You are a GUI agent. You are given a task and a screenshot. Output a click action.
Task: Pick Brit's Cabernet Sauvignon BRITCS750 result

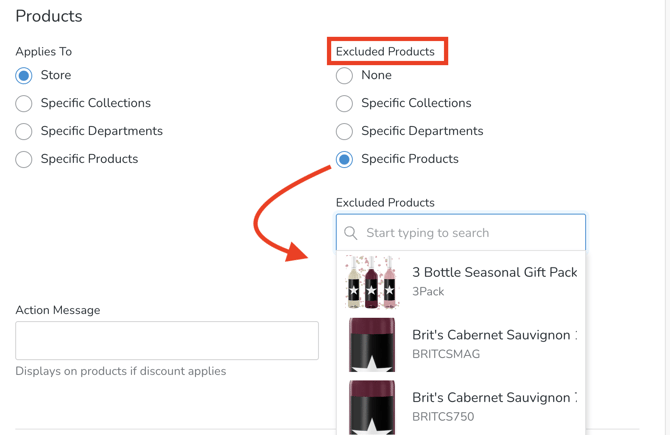coord(494,398)
